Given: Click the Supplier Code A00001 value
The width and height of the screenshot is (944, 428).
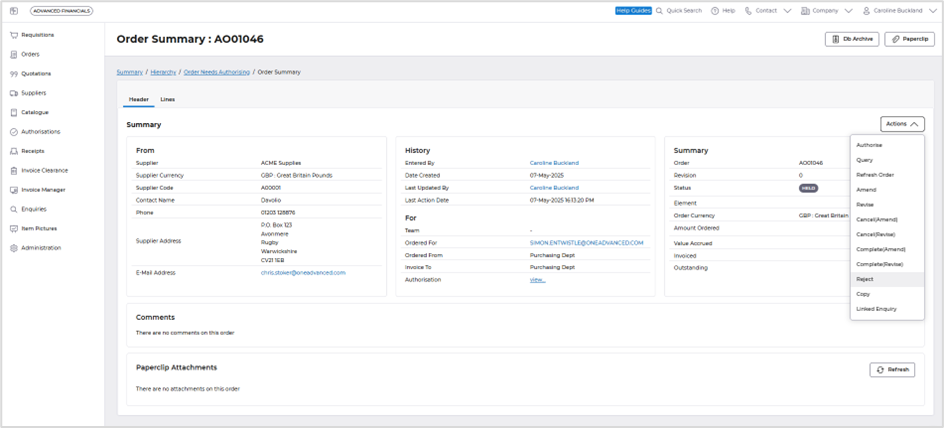Looking at the screenshot, I should click(271, 188).
